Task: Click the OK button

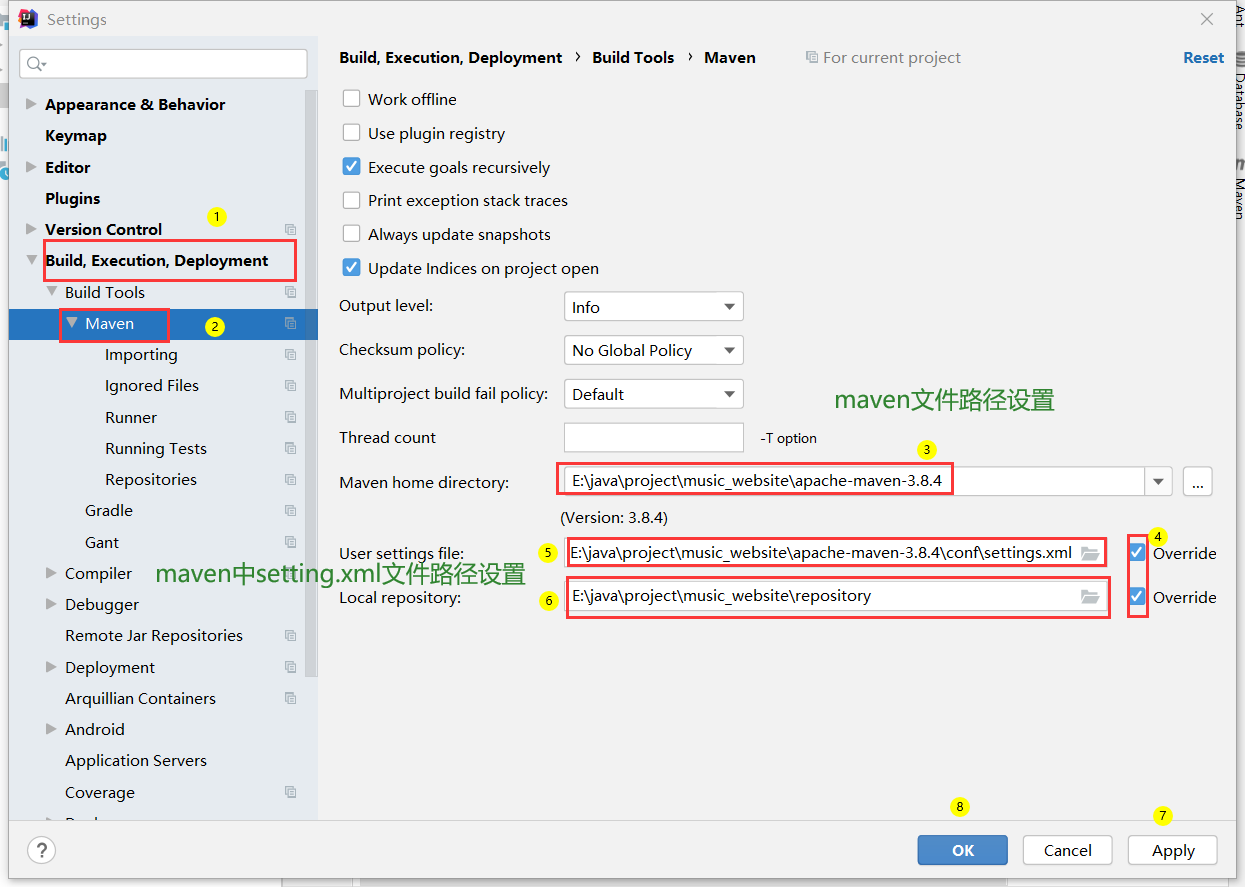Action: coord(962,850)
